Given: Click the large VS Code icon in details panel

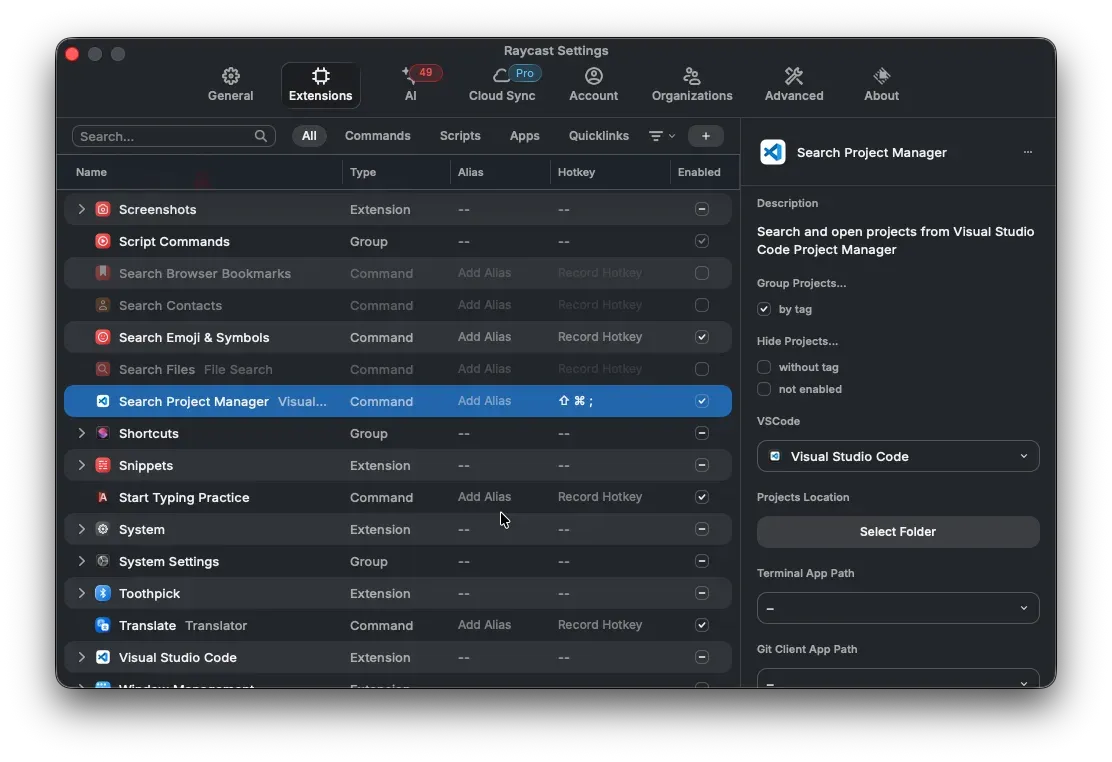Looking at the screenshot, I should pyautogui.click(x=772, y=152).
